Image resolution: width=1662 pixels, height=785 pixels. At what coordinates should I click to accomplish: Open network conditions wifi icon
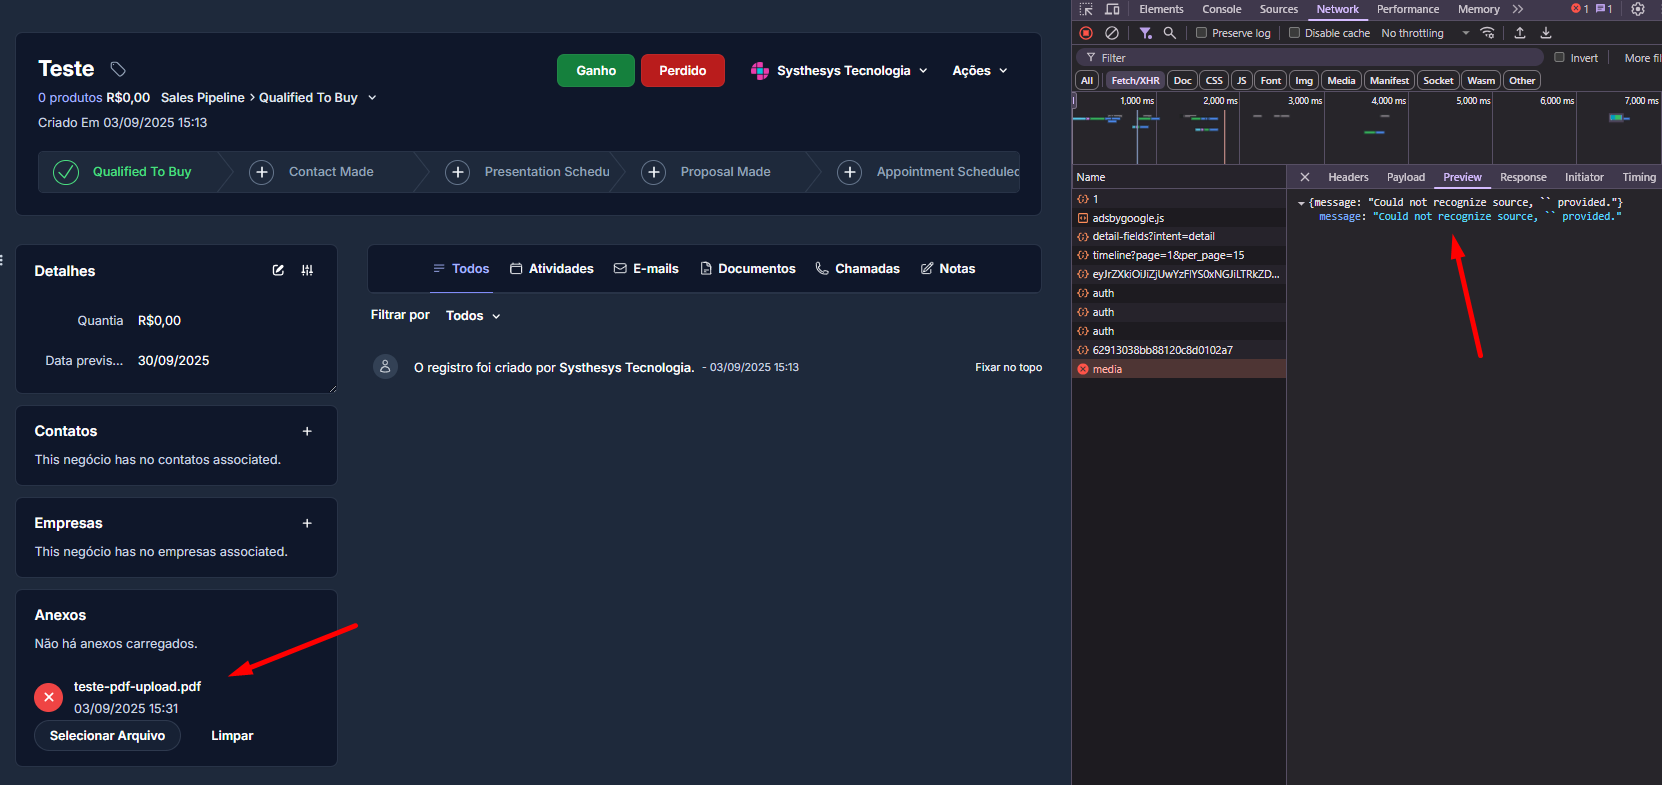(1487, 33)
